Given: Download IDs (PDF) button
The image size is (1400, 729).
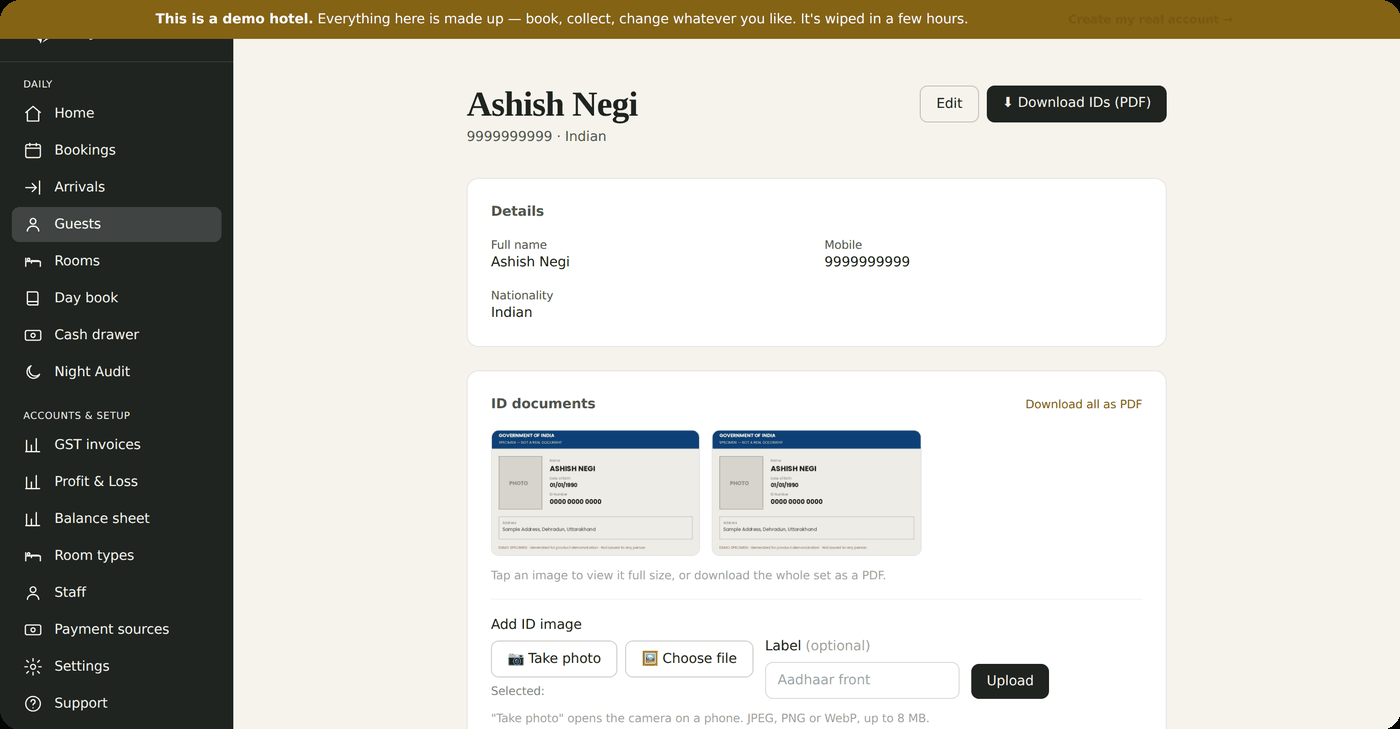Looking at the screenshot, I should coord(1076,104).
